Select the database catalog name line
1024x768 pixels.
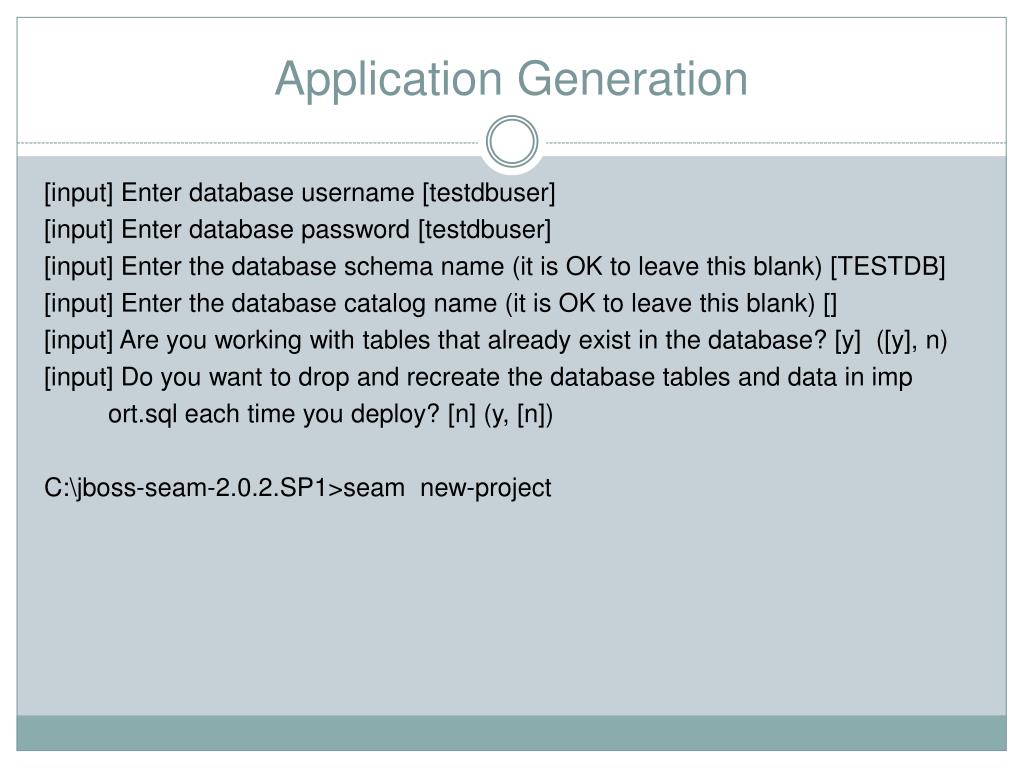(x=441, y=304)
